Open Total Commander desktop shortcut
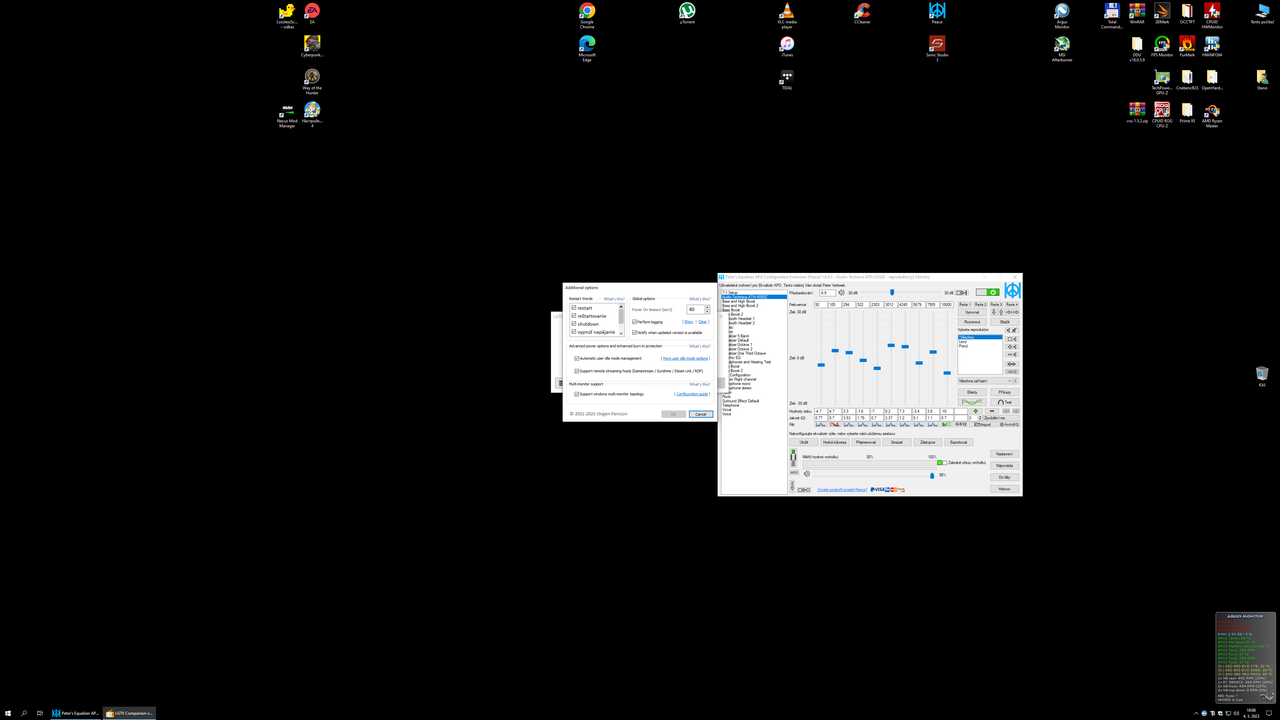The width and height of the screenshot is (1280, 720). [1112, 14]
